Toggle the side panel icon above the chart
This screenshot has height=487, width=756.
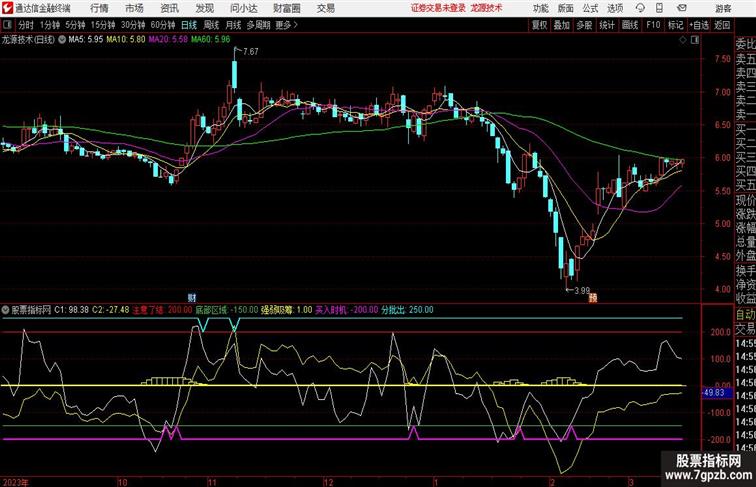[695, 40]
